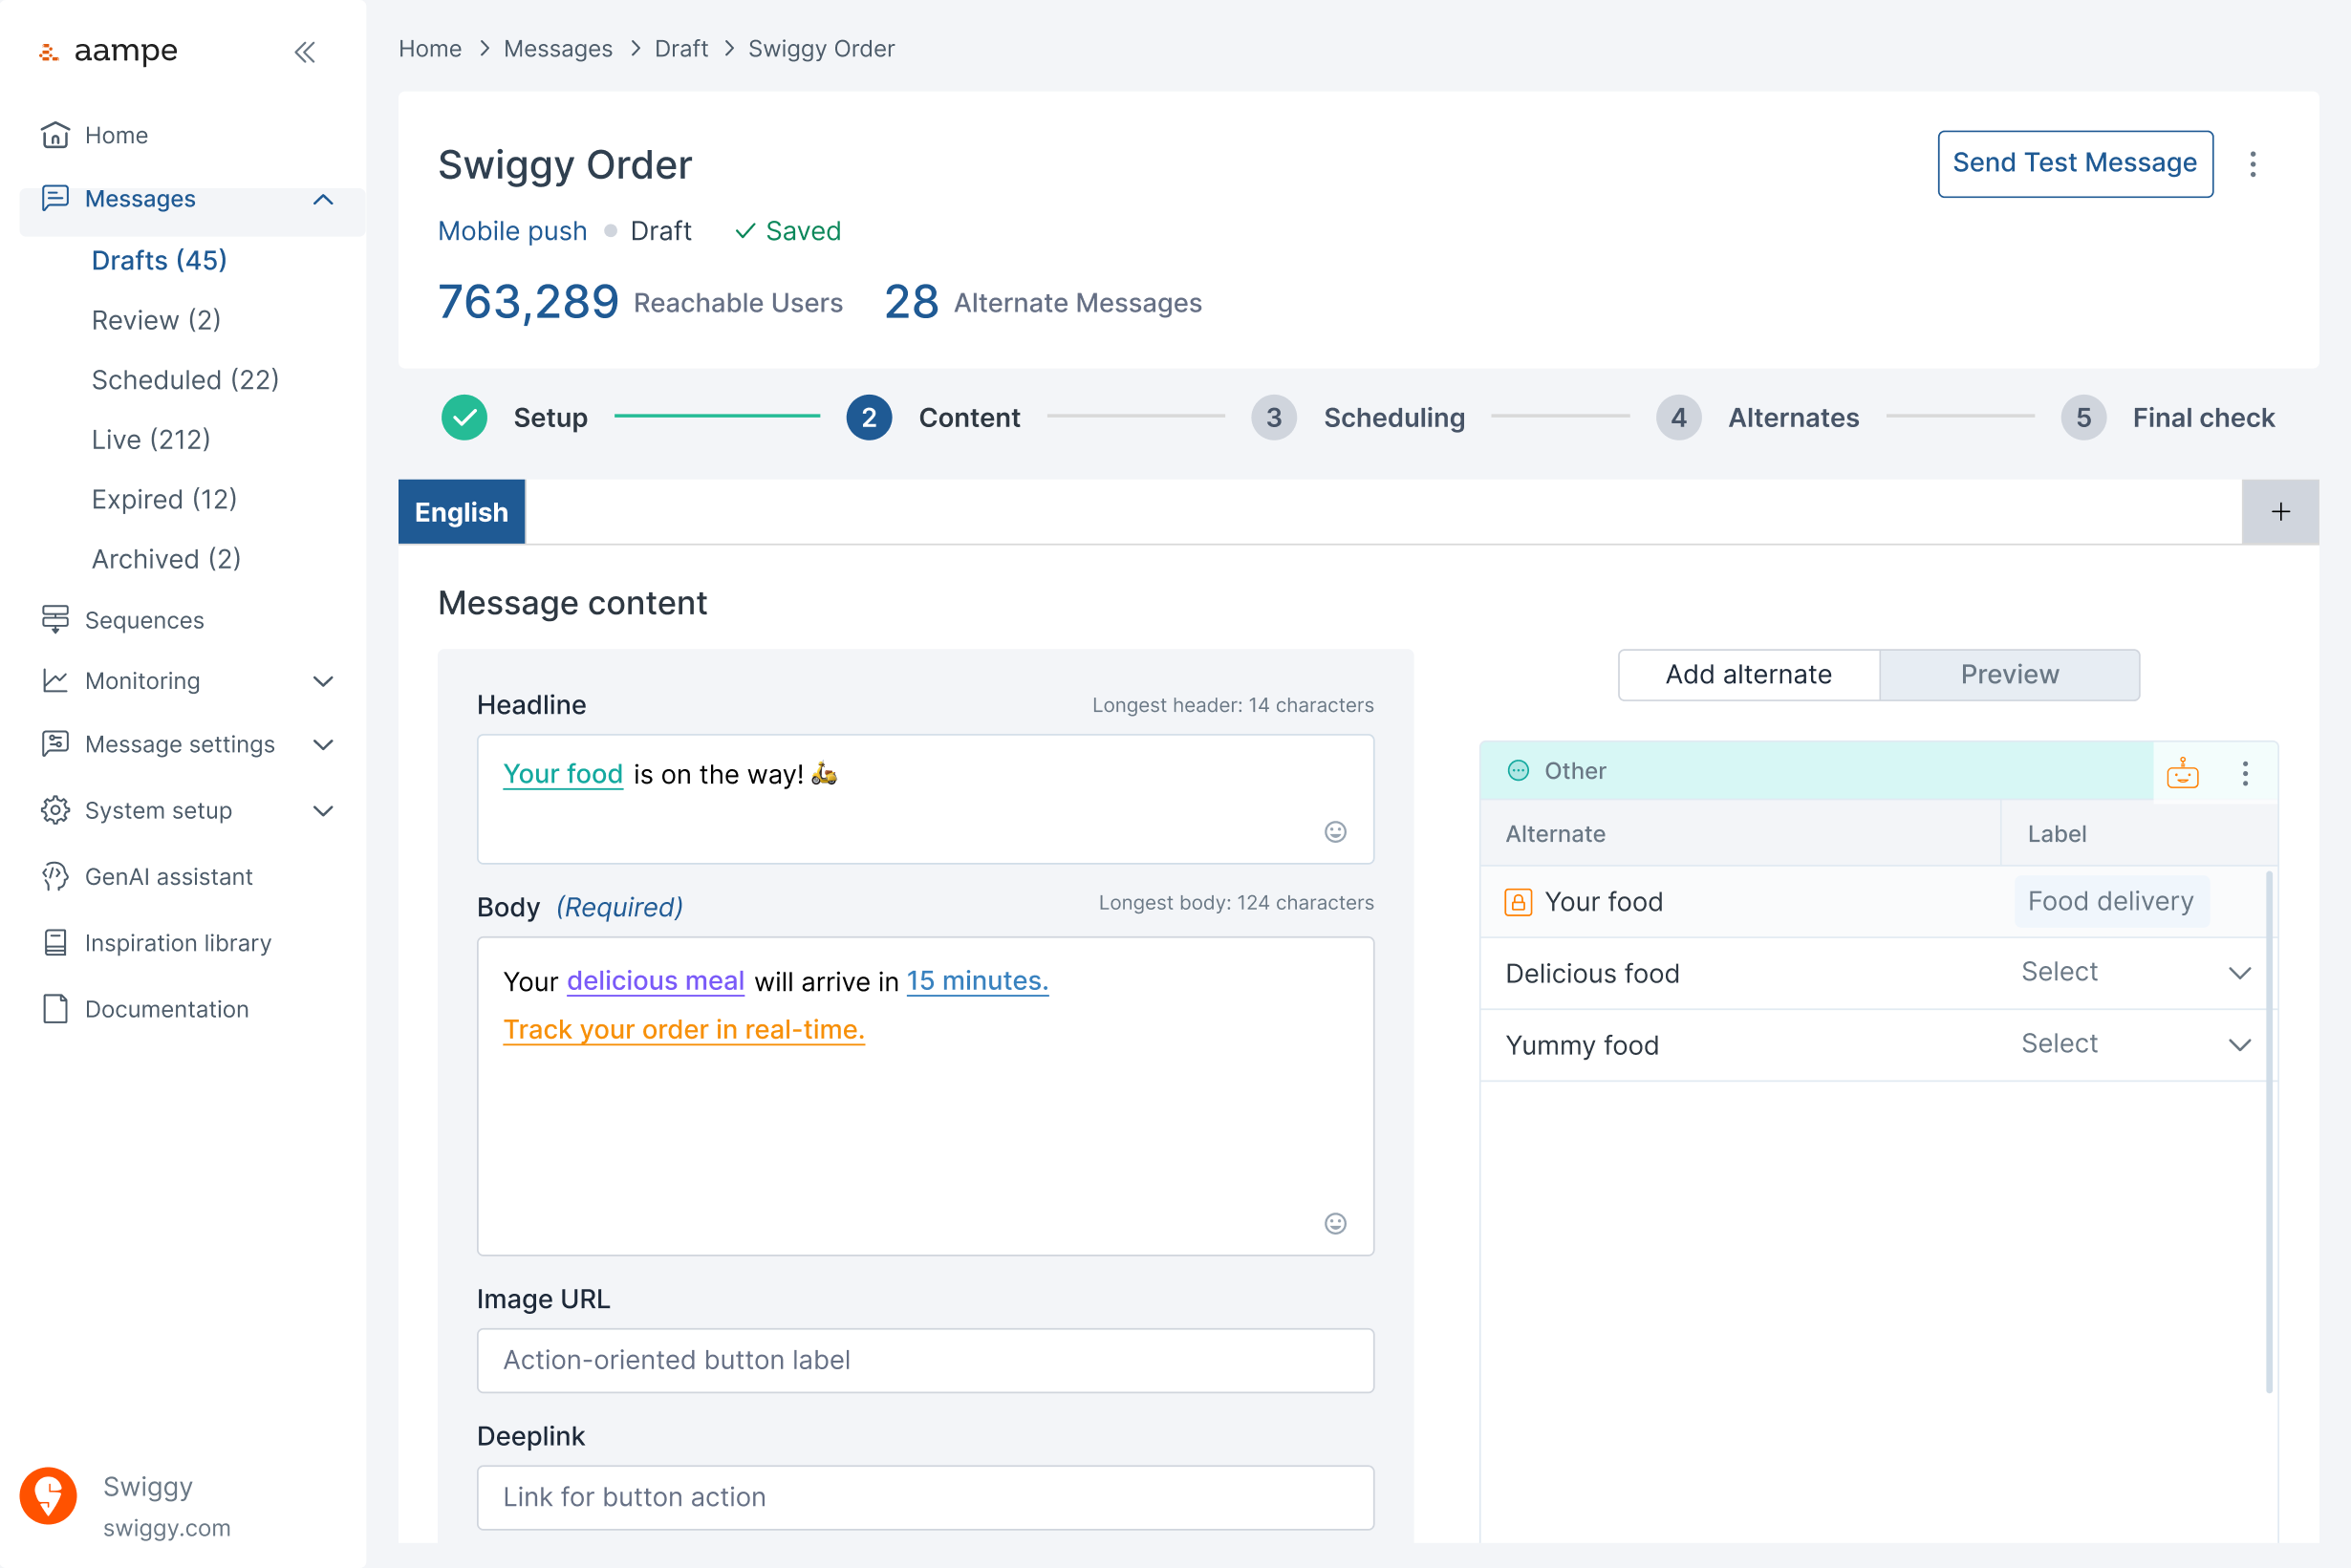Click Send Test Message button
Viewport: 2351px width, 1568px height.
pos(2075,164)
